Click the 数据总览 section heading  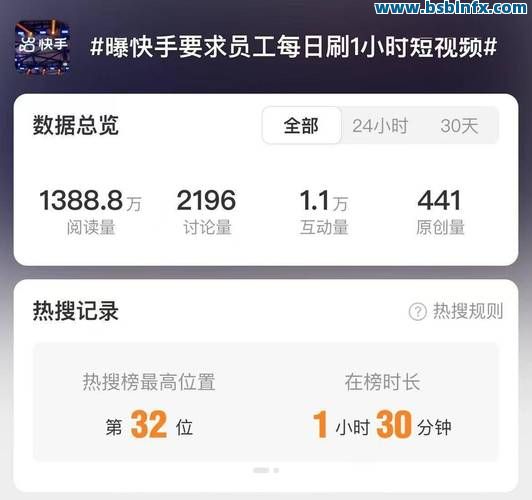tap(76, 126)
